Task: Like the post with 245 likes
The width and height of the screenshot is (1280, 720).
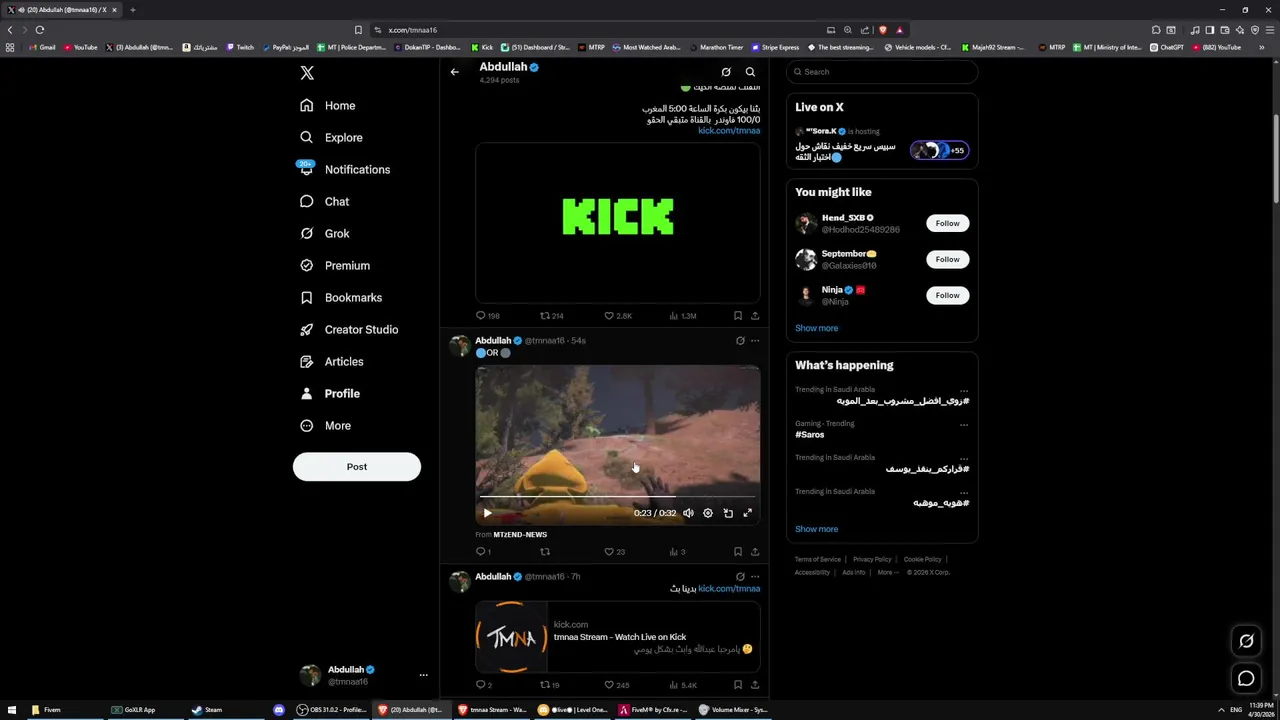Action: tap(617, 685)
